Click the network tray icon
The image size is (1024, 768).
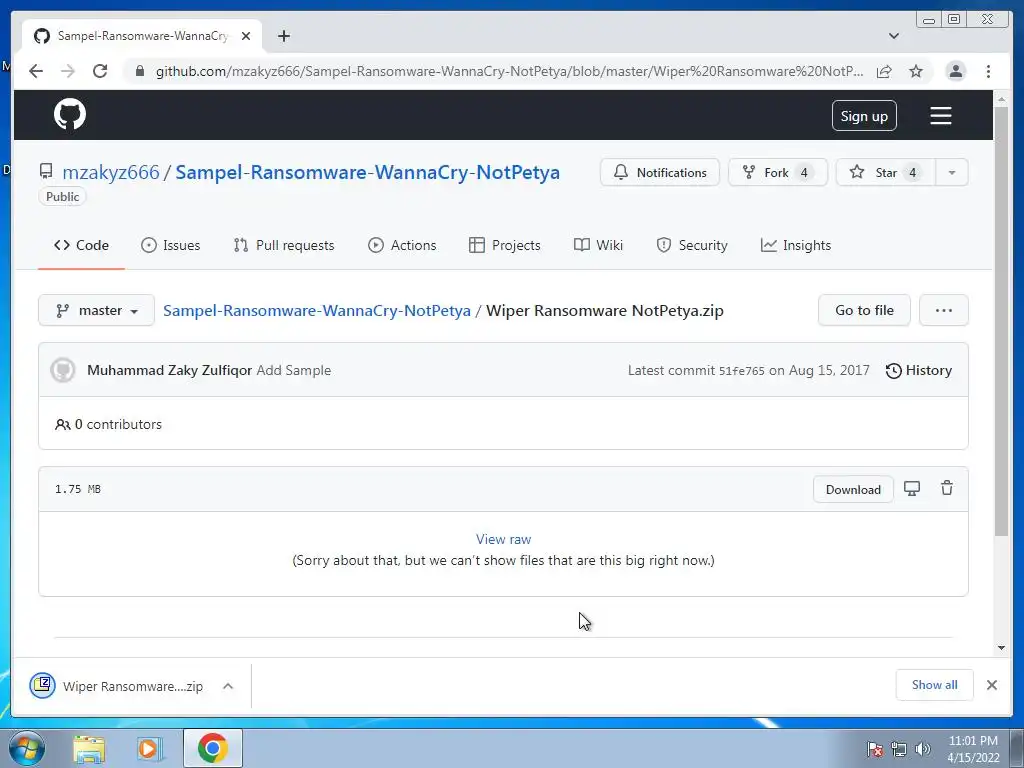tap(899, 749)
